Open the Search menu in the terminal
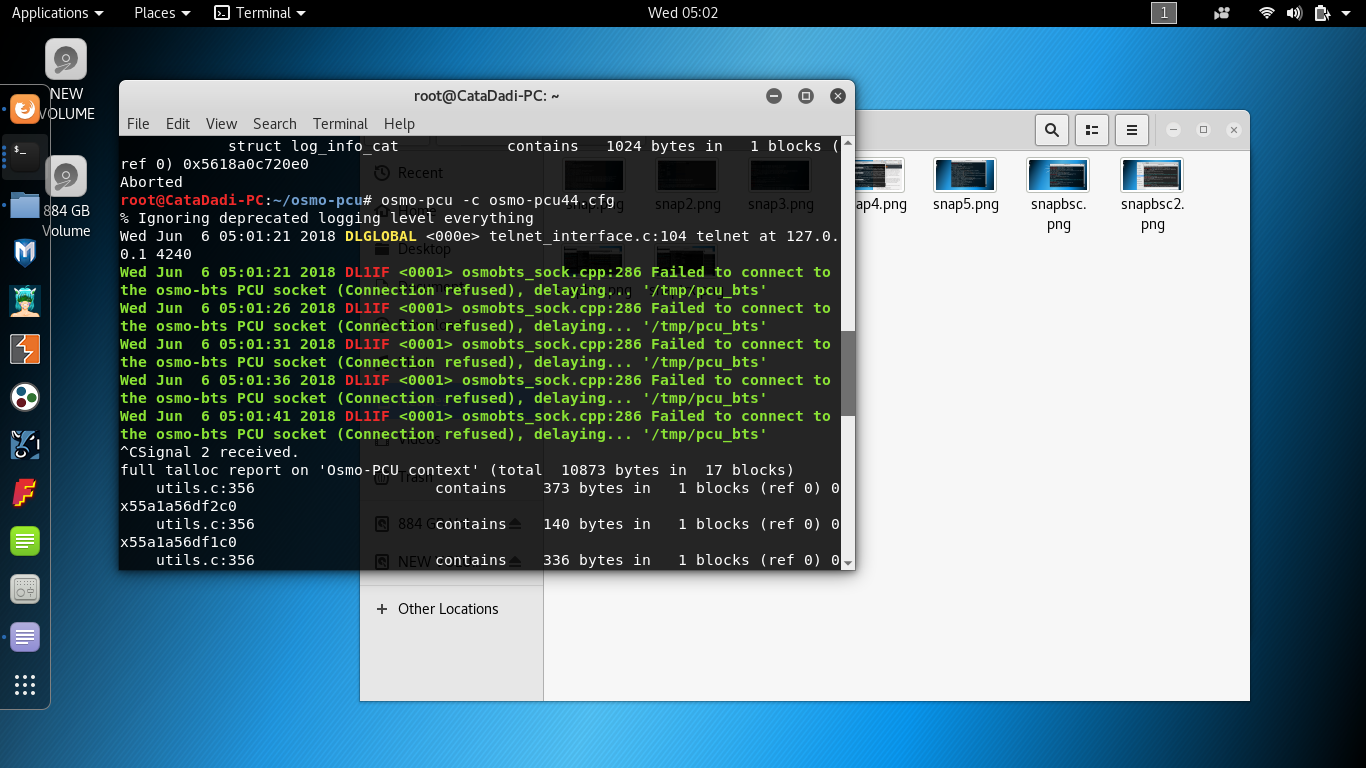Screen dimensions: 1366x768 pyautogui.click(x=275, y=124)
